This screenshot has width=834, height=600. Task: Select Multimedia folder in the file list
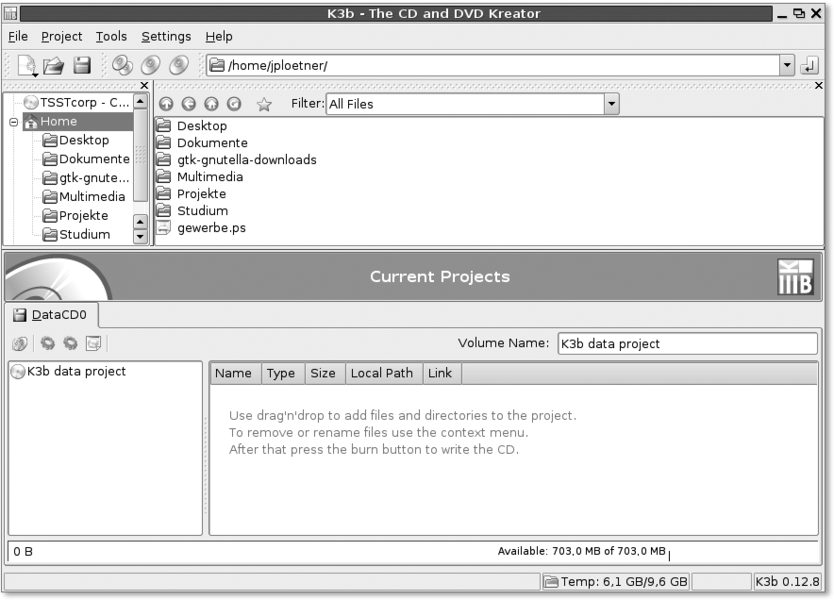[209, 177]
